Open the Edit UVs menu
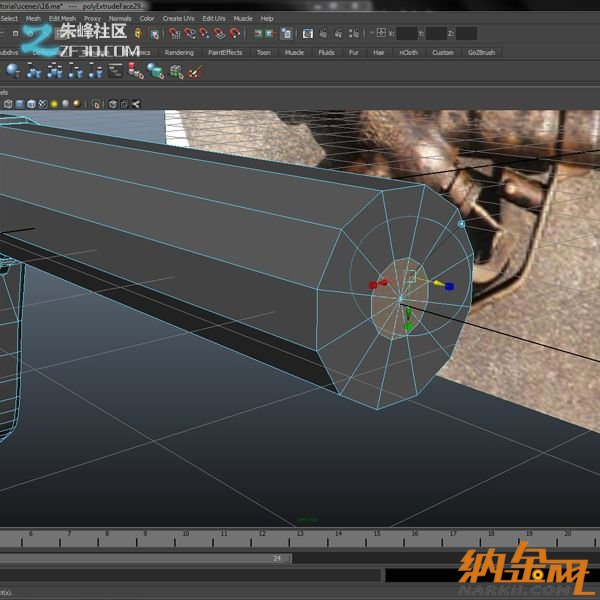 click(x=214, y=18)
